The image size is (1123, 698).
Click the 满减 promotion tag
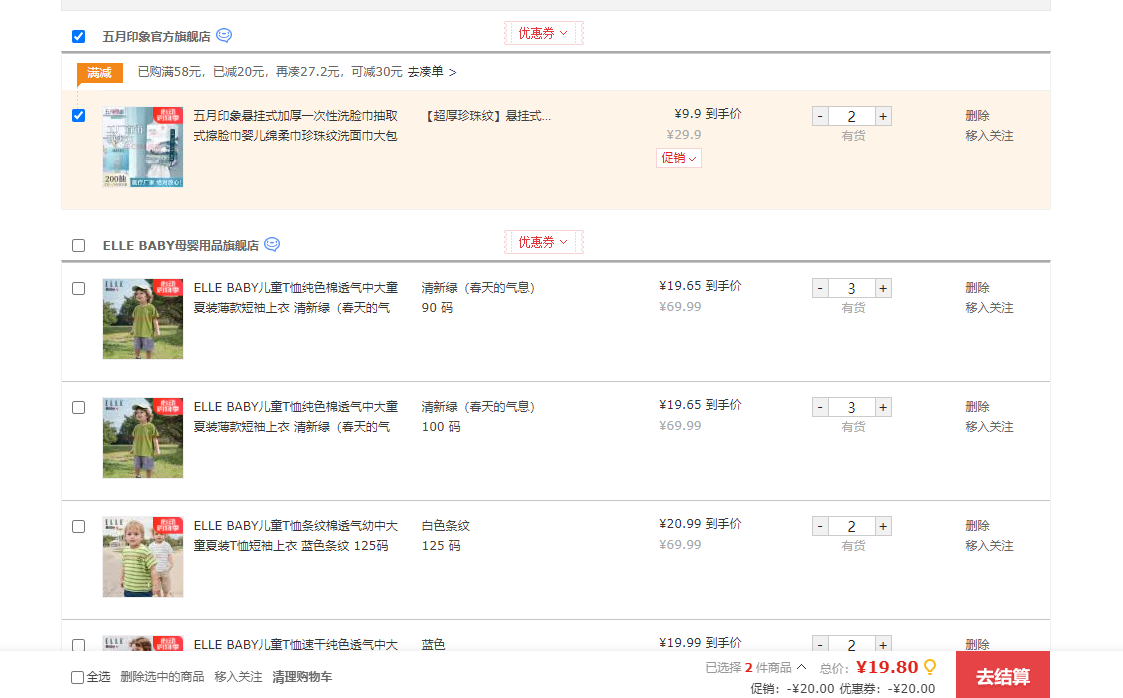tap(100, 72)
